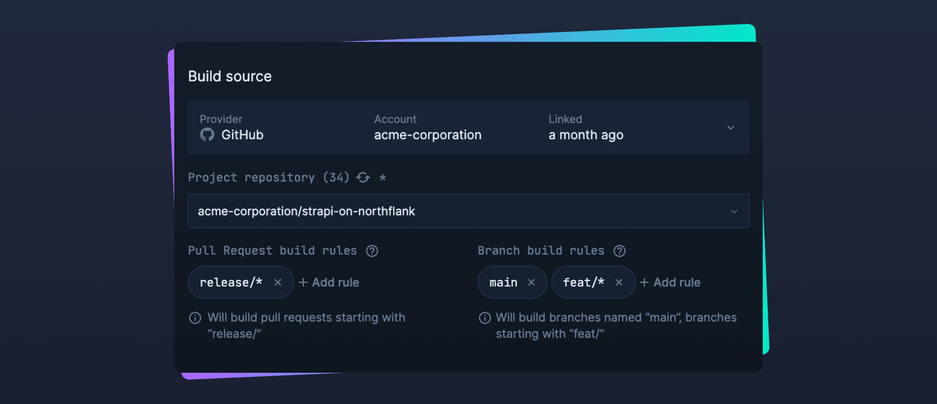The height and width of the screenshot is (404, 937).
Task: Click the GitHub provider logo icon
Action: point(207,135)
